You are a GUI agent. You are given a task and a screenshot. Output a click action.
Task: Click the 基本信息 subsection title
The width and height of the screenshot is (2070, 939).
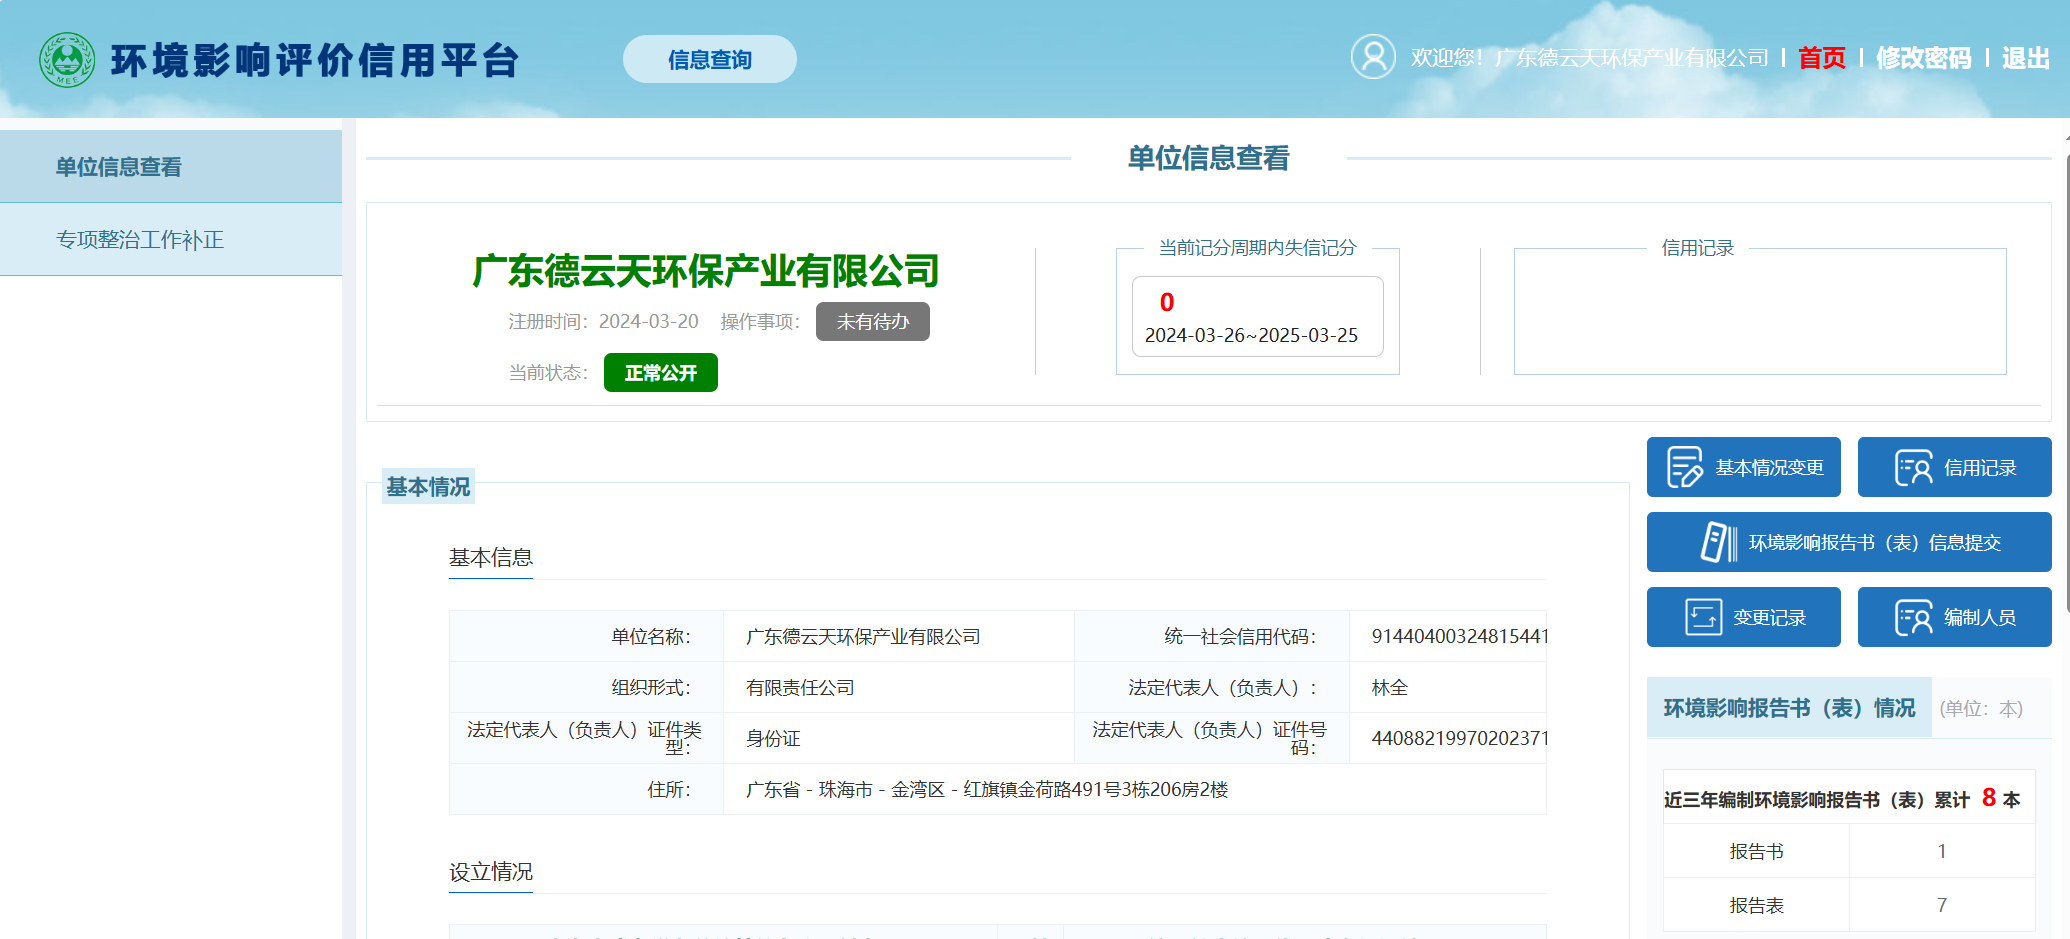point(491,557)
